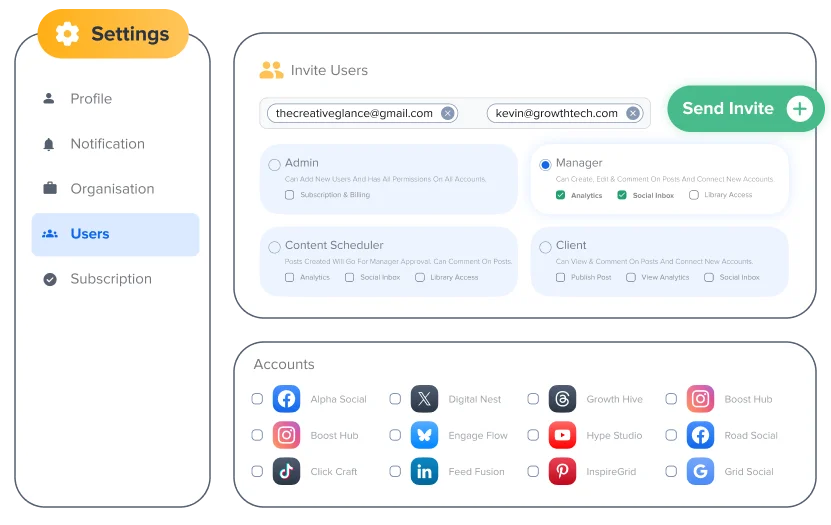
Task: Remove kevin@growthtech.com from invite list
Action: 633,113
